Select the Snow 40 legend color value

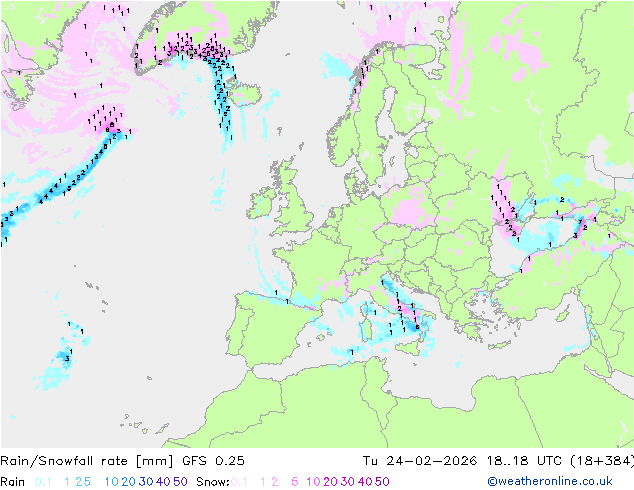pos(365,482)
